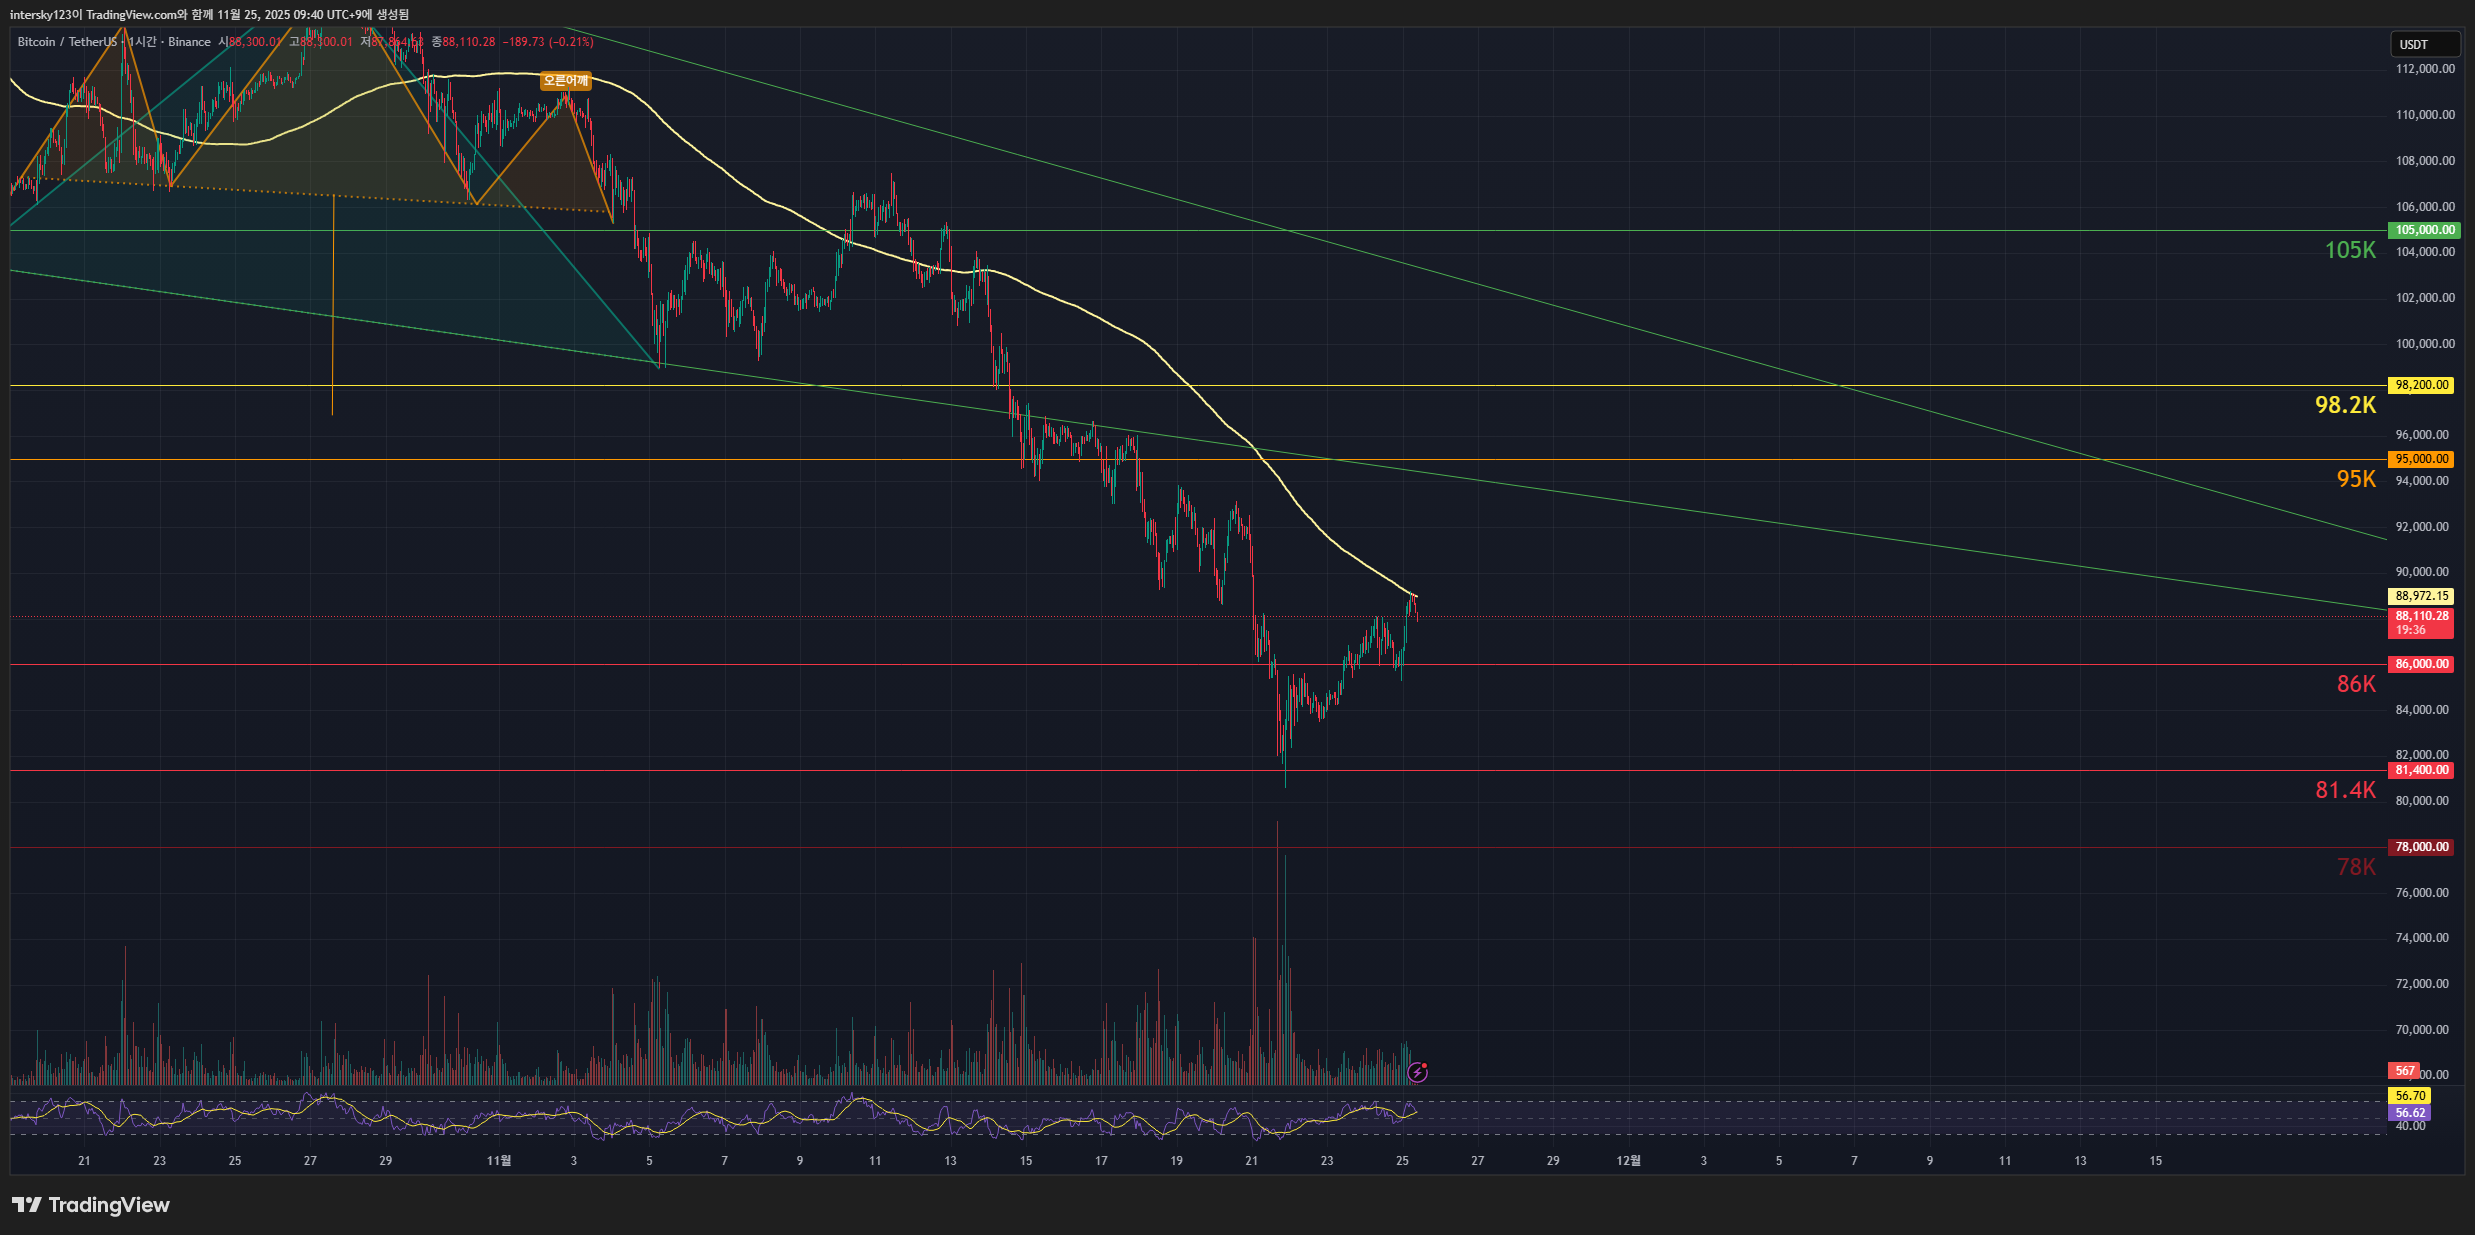Click the purple 56.62 RSI value label
Screen dimensions: 2475x1235
(x=2410, y=1113)
